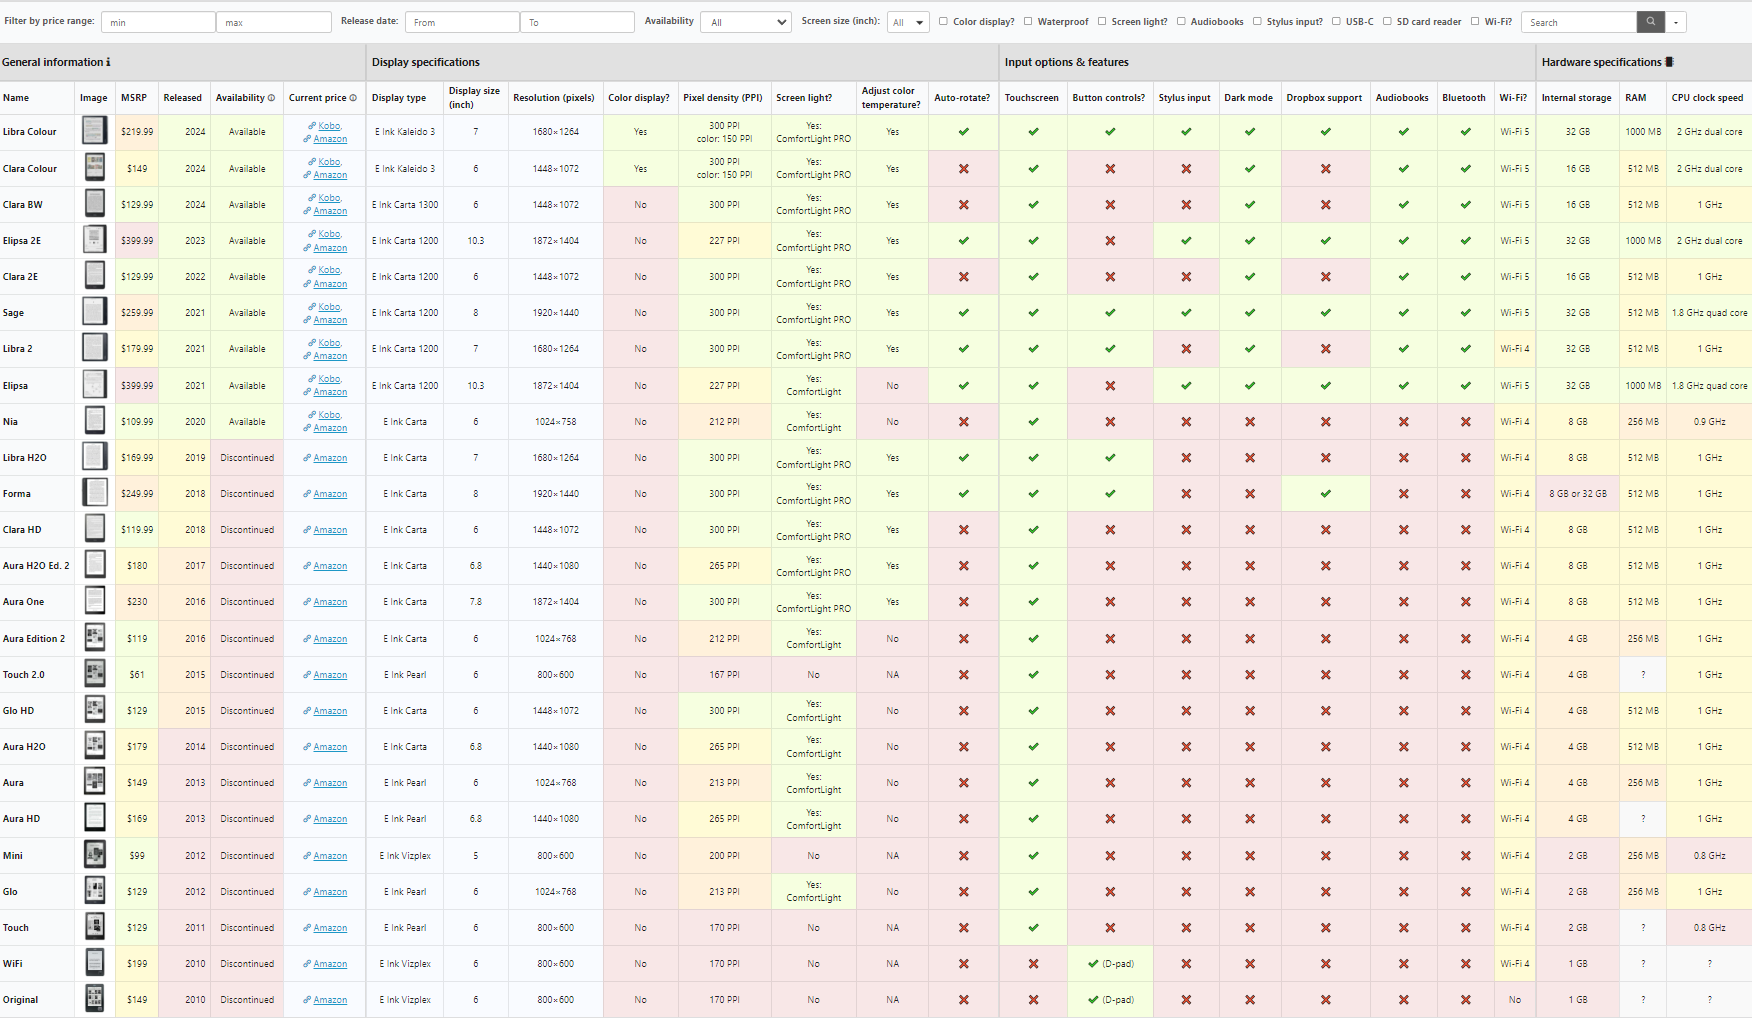Click the green Auto-rotate checkmark for Libra Colour

[962, 131]
